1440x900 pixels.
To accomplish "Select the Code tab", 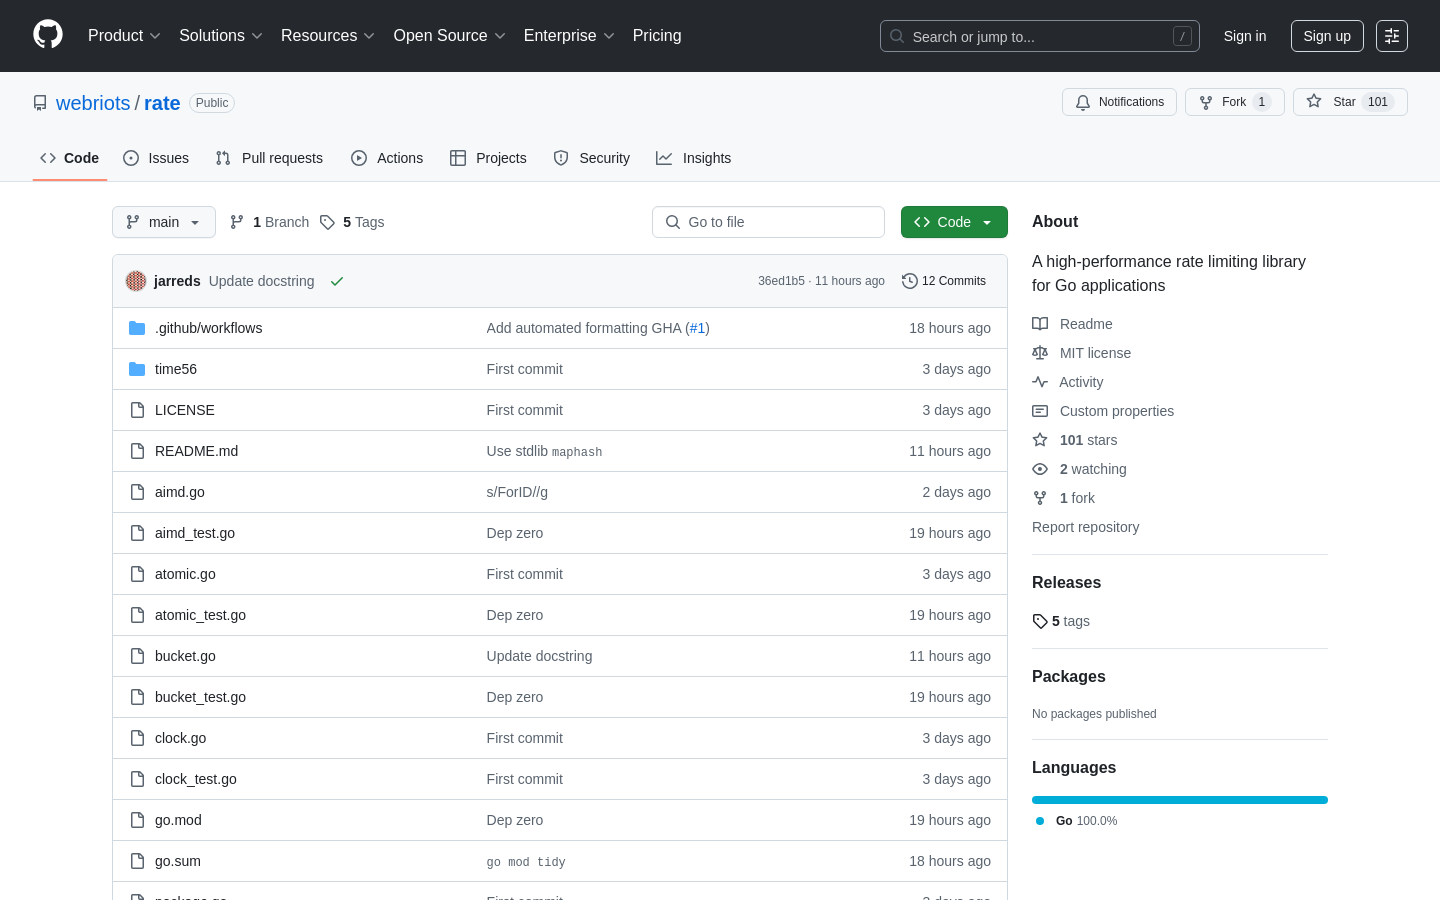I will point(70,158).
